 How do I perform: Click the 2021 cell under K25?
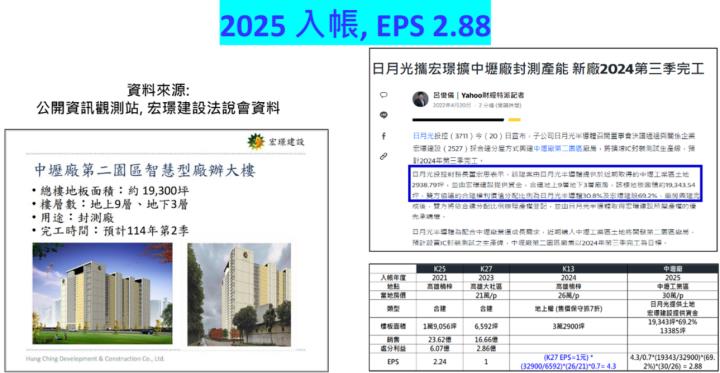(x=439, y=277)
